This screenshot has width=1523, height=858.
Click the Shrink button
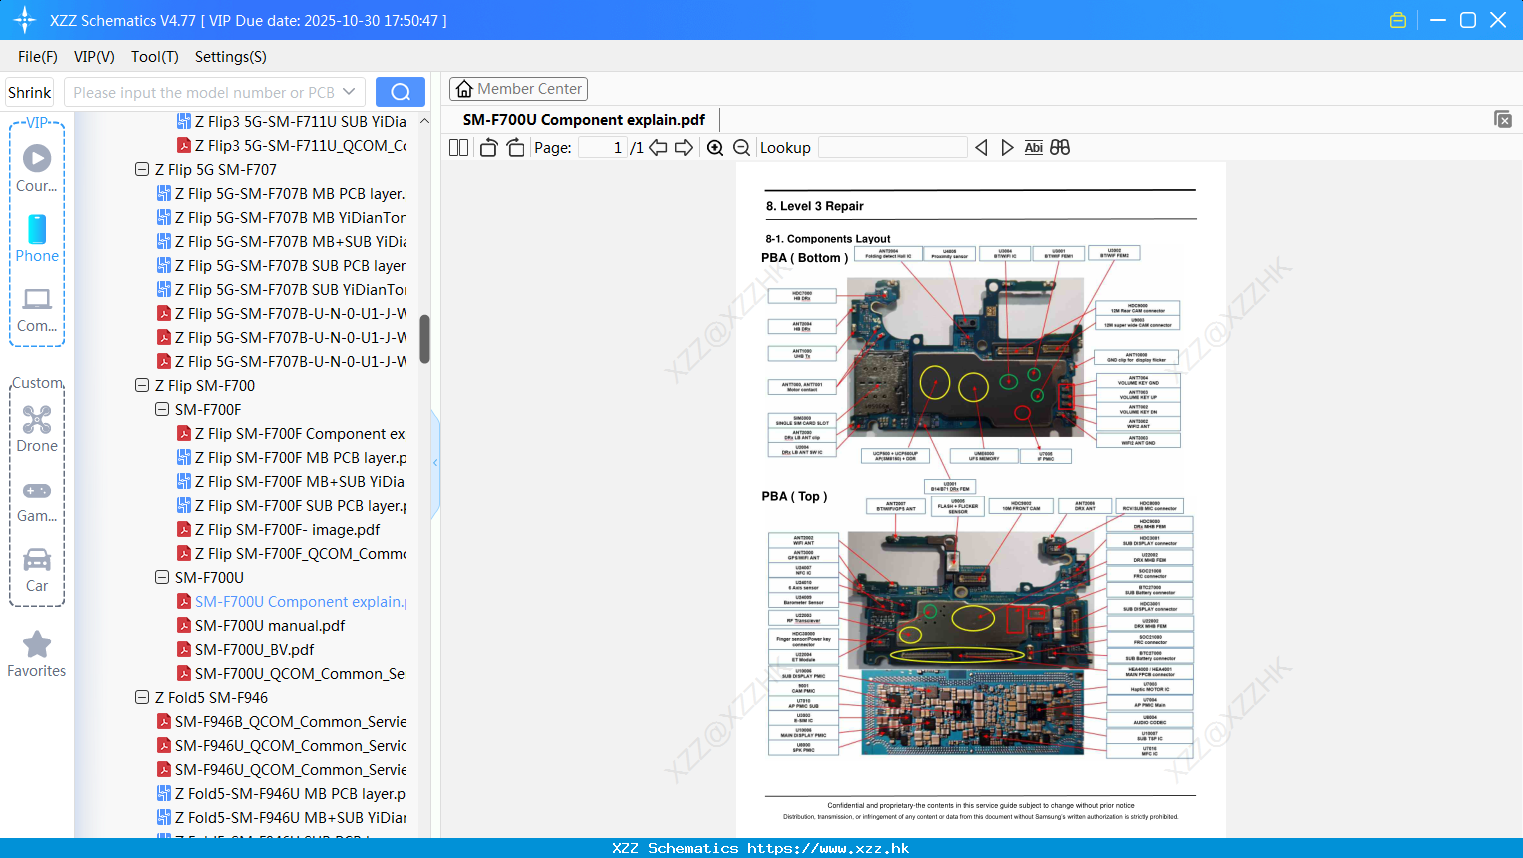30,92
